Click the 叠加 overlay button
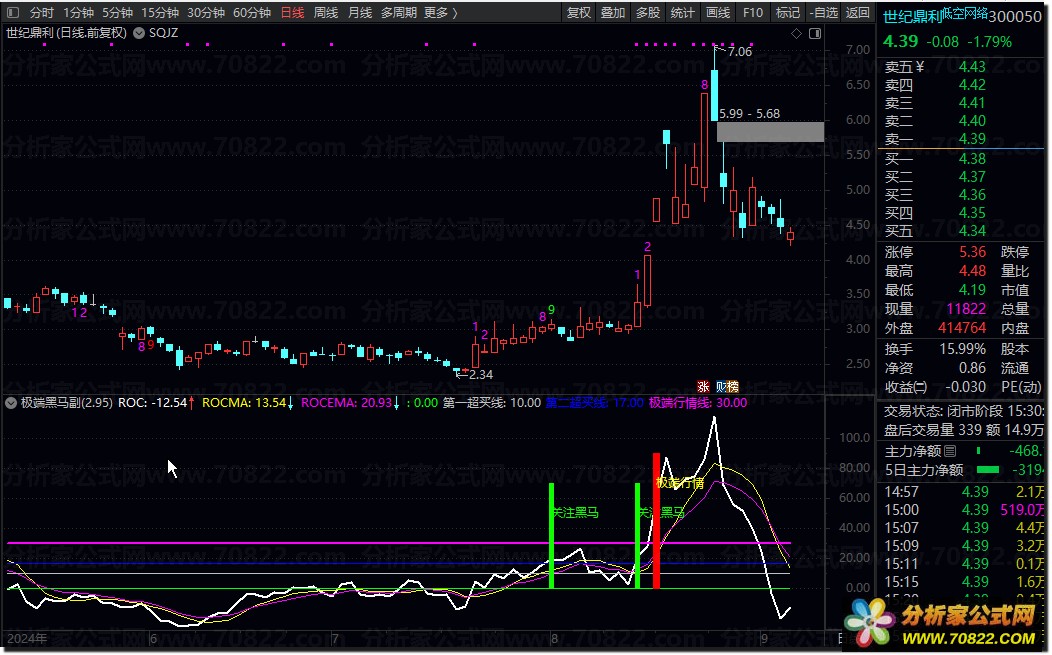 613,13
